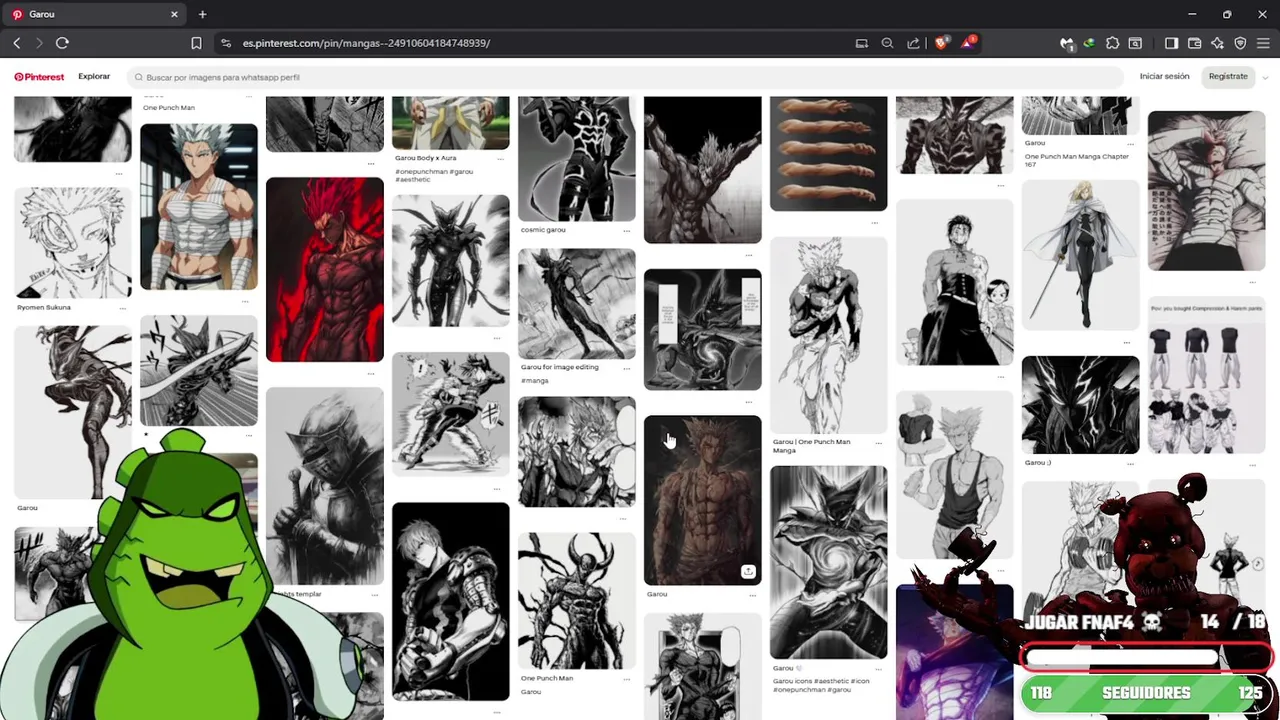Toggle the browser sidebar panel
The height and width of the screenshot is (720, 1280).
(1172, 43)
